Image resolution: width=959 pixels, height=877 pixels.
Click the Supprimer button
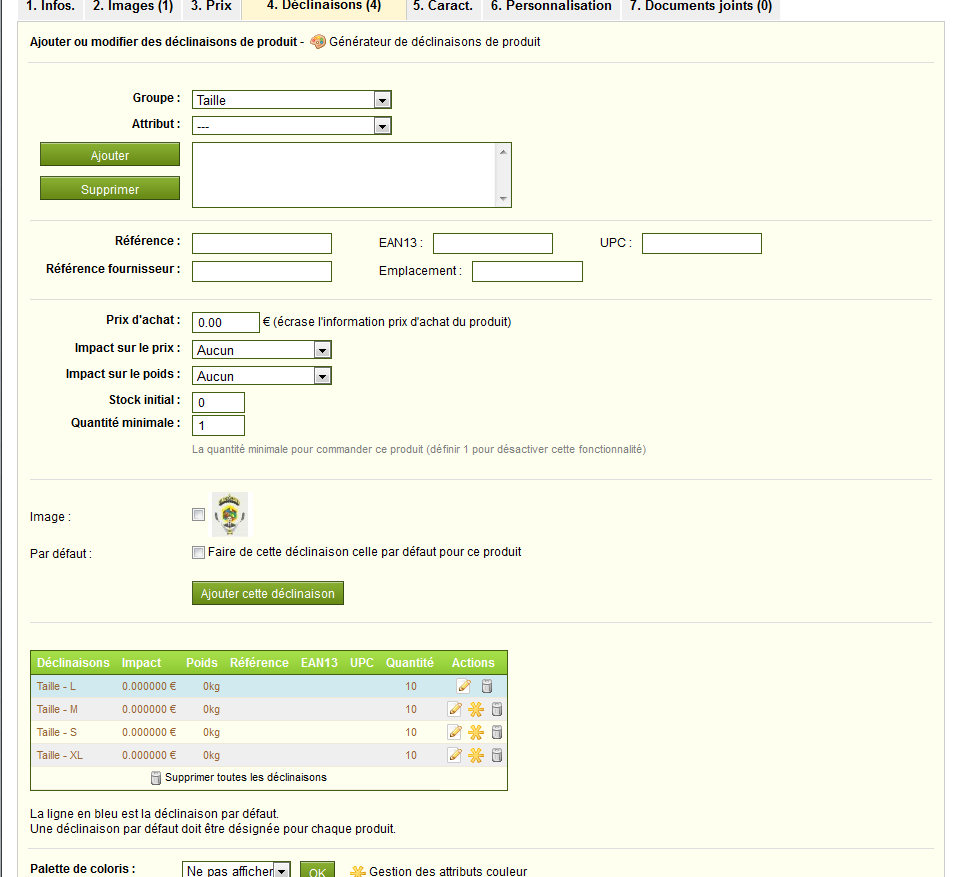click(110, 189)
